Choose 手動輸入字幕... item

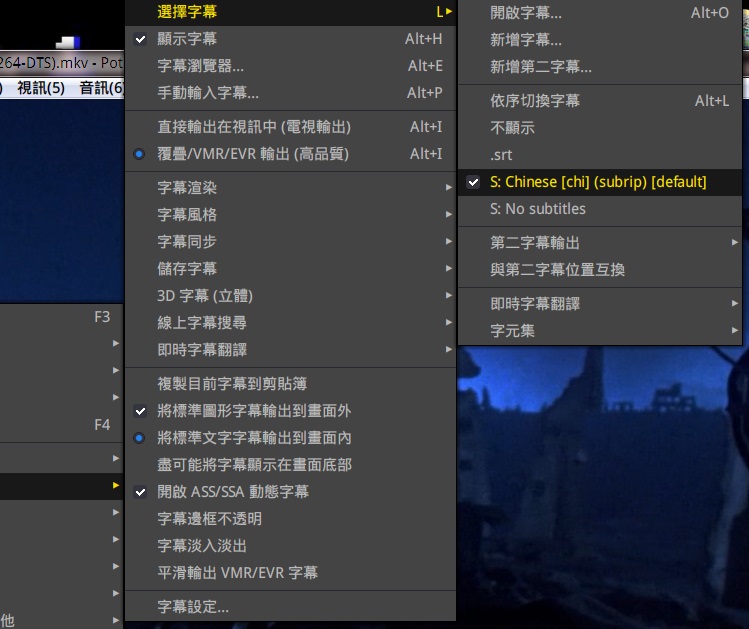coord(290,93)
